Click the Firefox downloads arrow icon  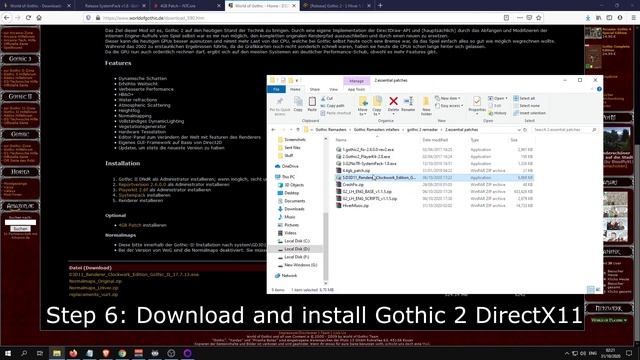(588, 18)
